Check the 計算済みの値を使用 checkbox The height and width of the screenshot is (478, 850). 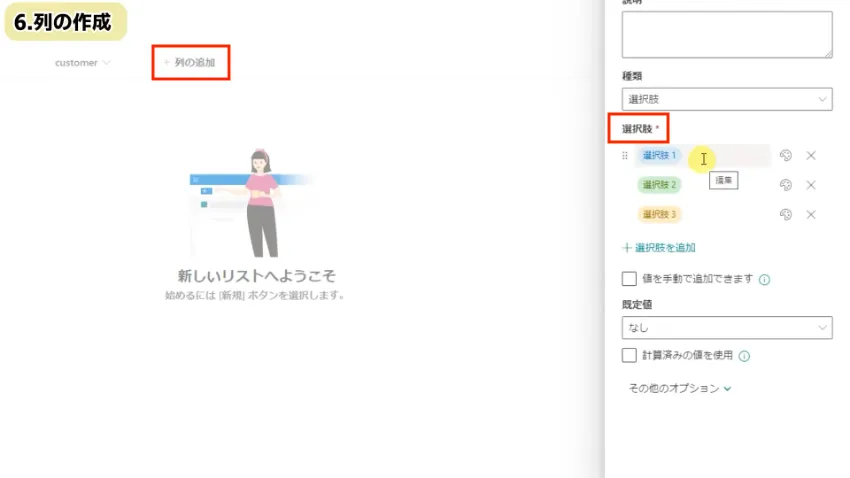click(x=629, y=355)
